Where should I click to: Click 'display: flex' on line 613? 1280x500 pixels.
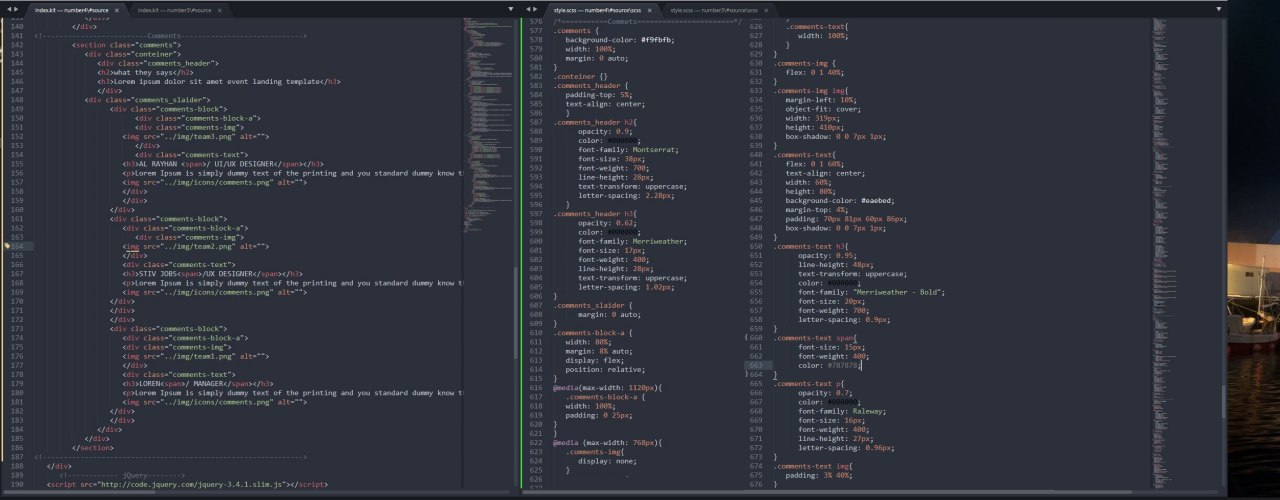(592, 359)
